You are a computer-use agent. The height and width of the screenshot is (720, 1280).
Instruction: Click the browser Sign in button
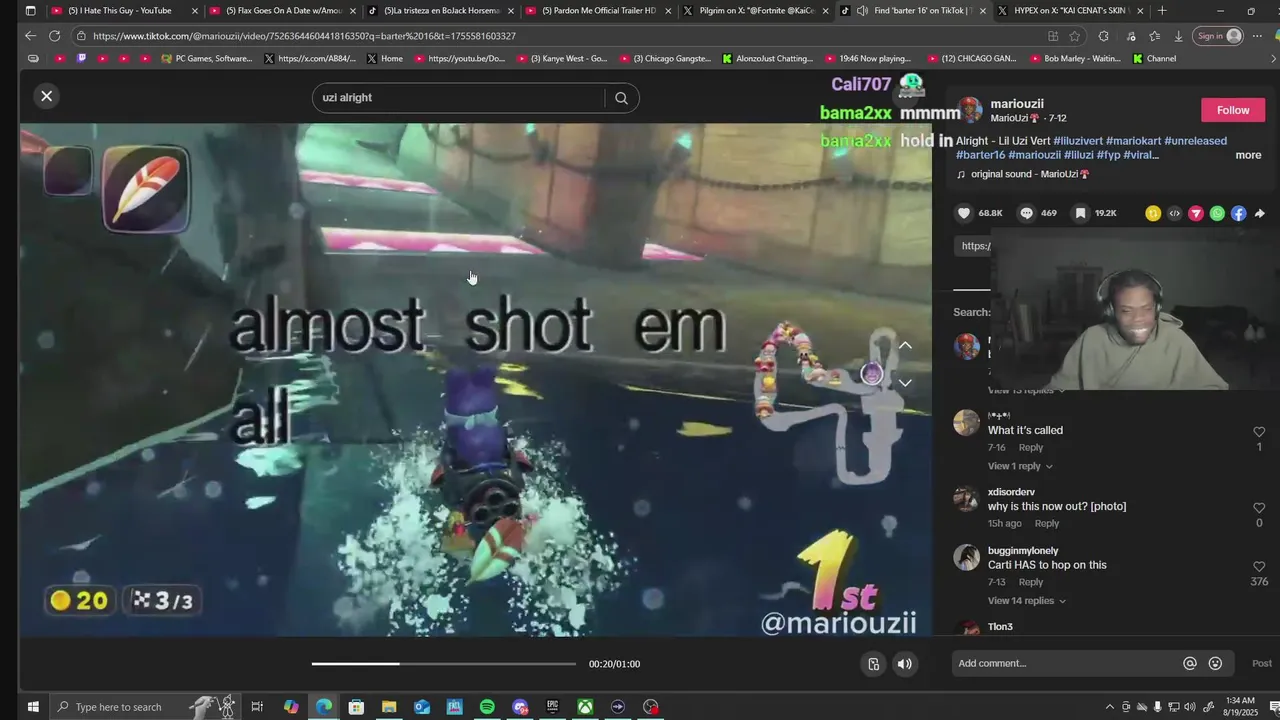(x=1219, y=36)
